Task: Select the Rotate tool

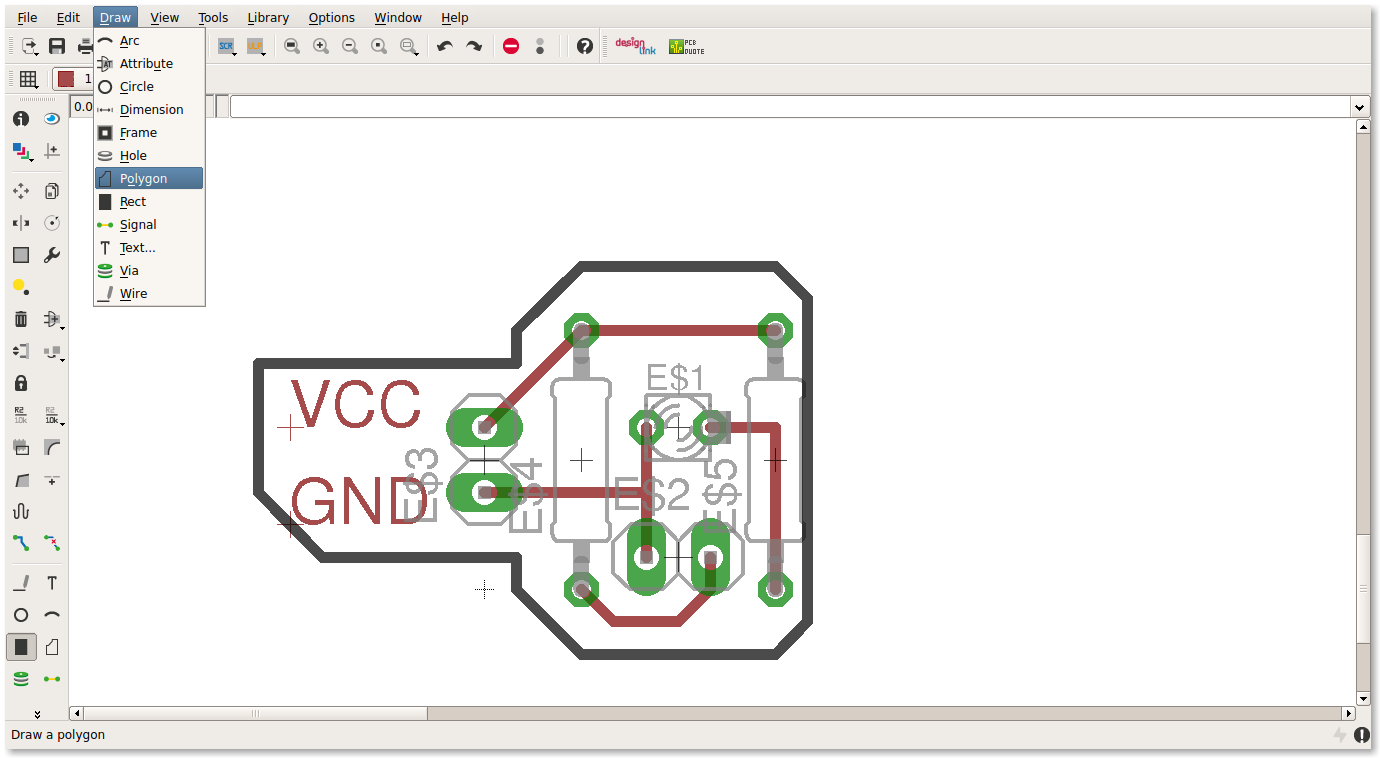Action: [52, 223]
